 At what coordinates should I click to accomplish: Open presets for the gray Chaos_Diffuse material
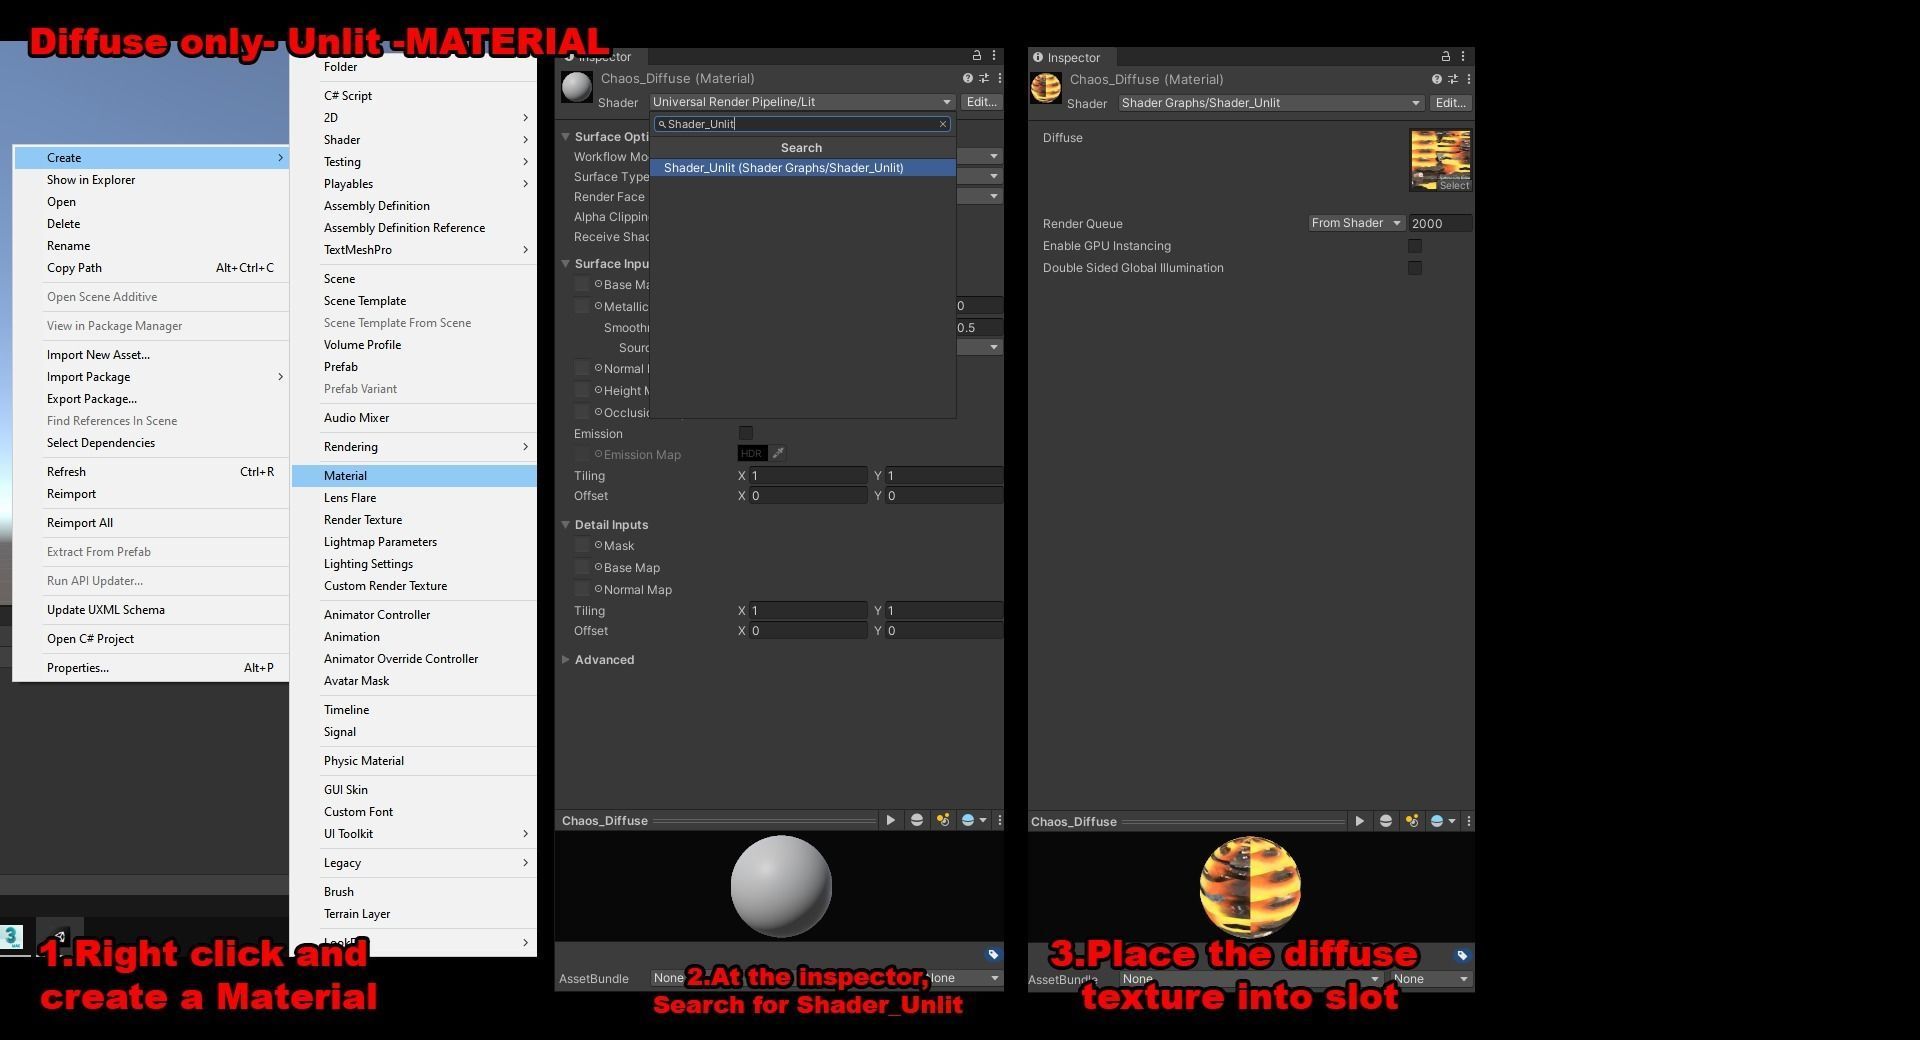(984, 78)
